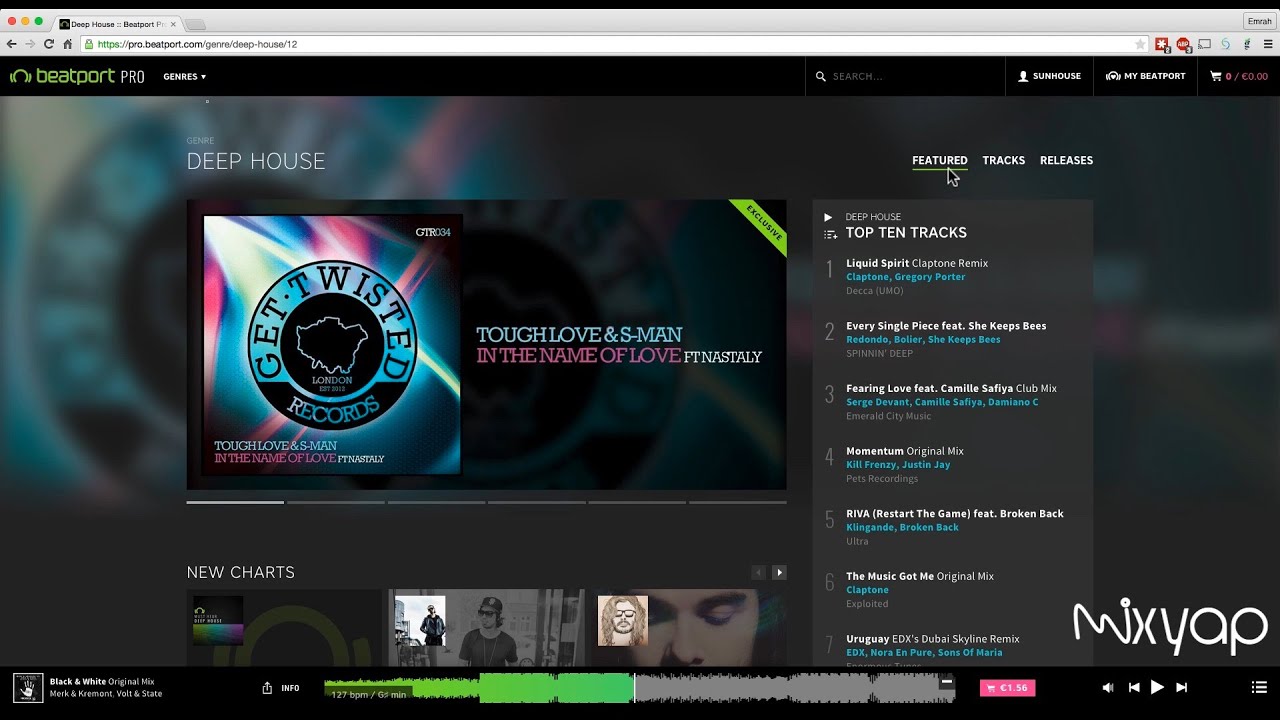
Task: Seek within the player waveform
Action: [639, 688]
